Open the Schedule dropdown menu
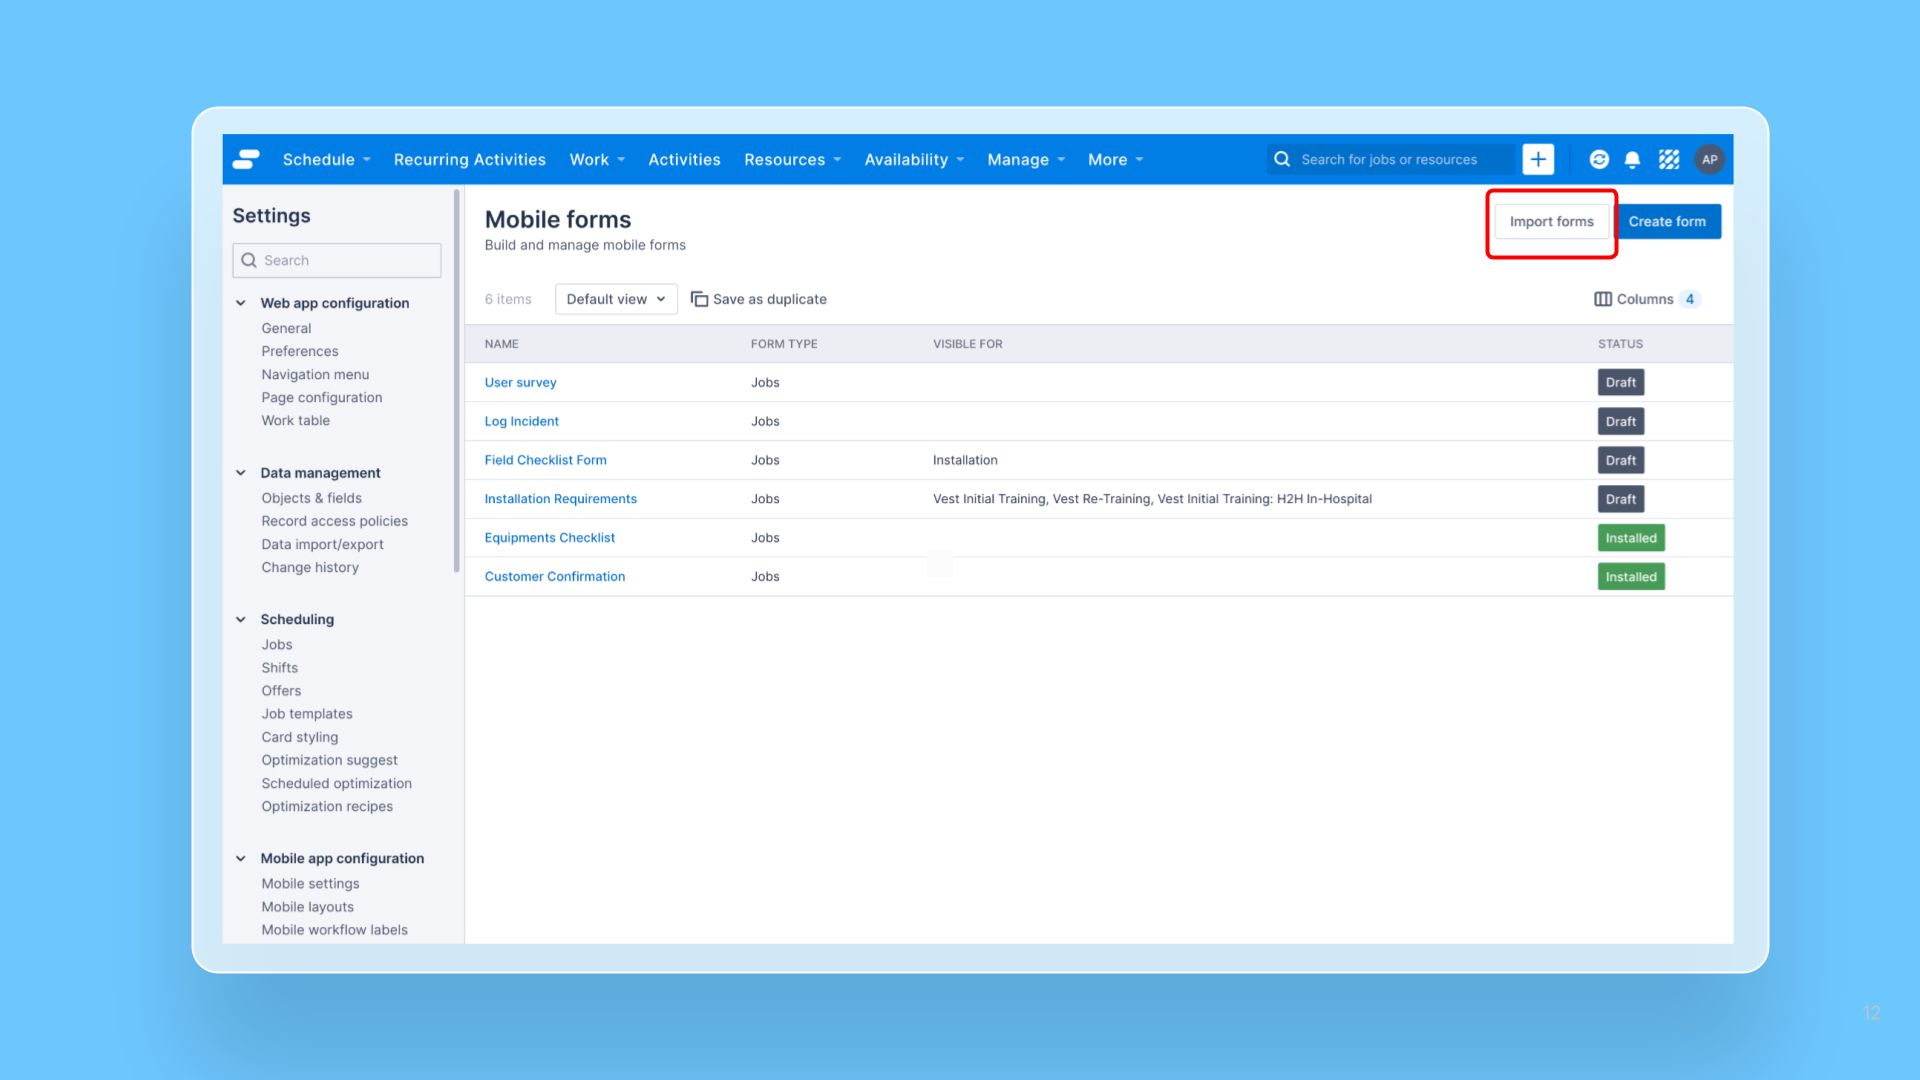The height and width of the screenshot is (1080, 1920). click(x=326, y=160)
